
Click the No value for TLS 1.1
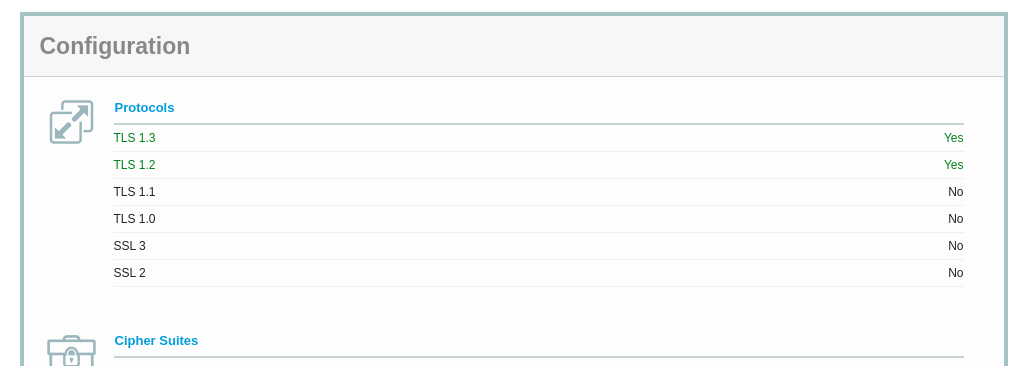pyautogui.click(x=955, y=192)
